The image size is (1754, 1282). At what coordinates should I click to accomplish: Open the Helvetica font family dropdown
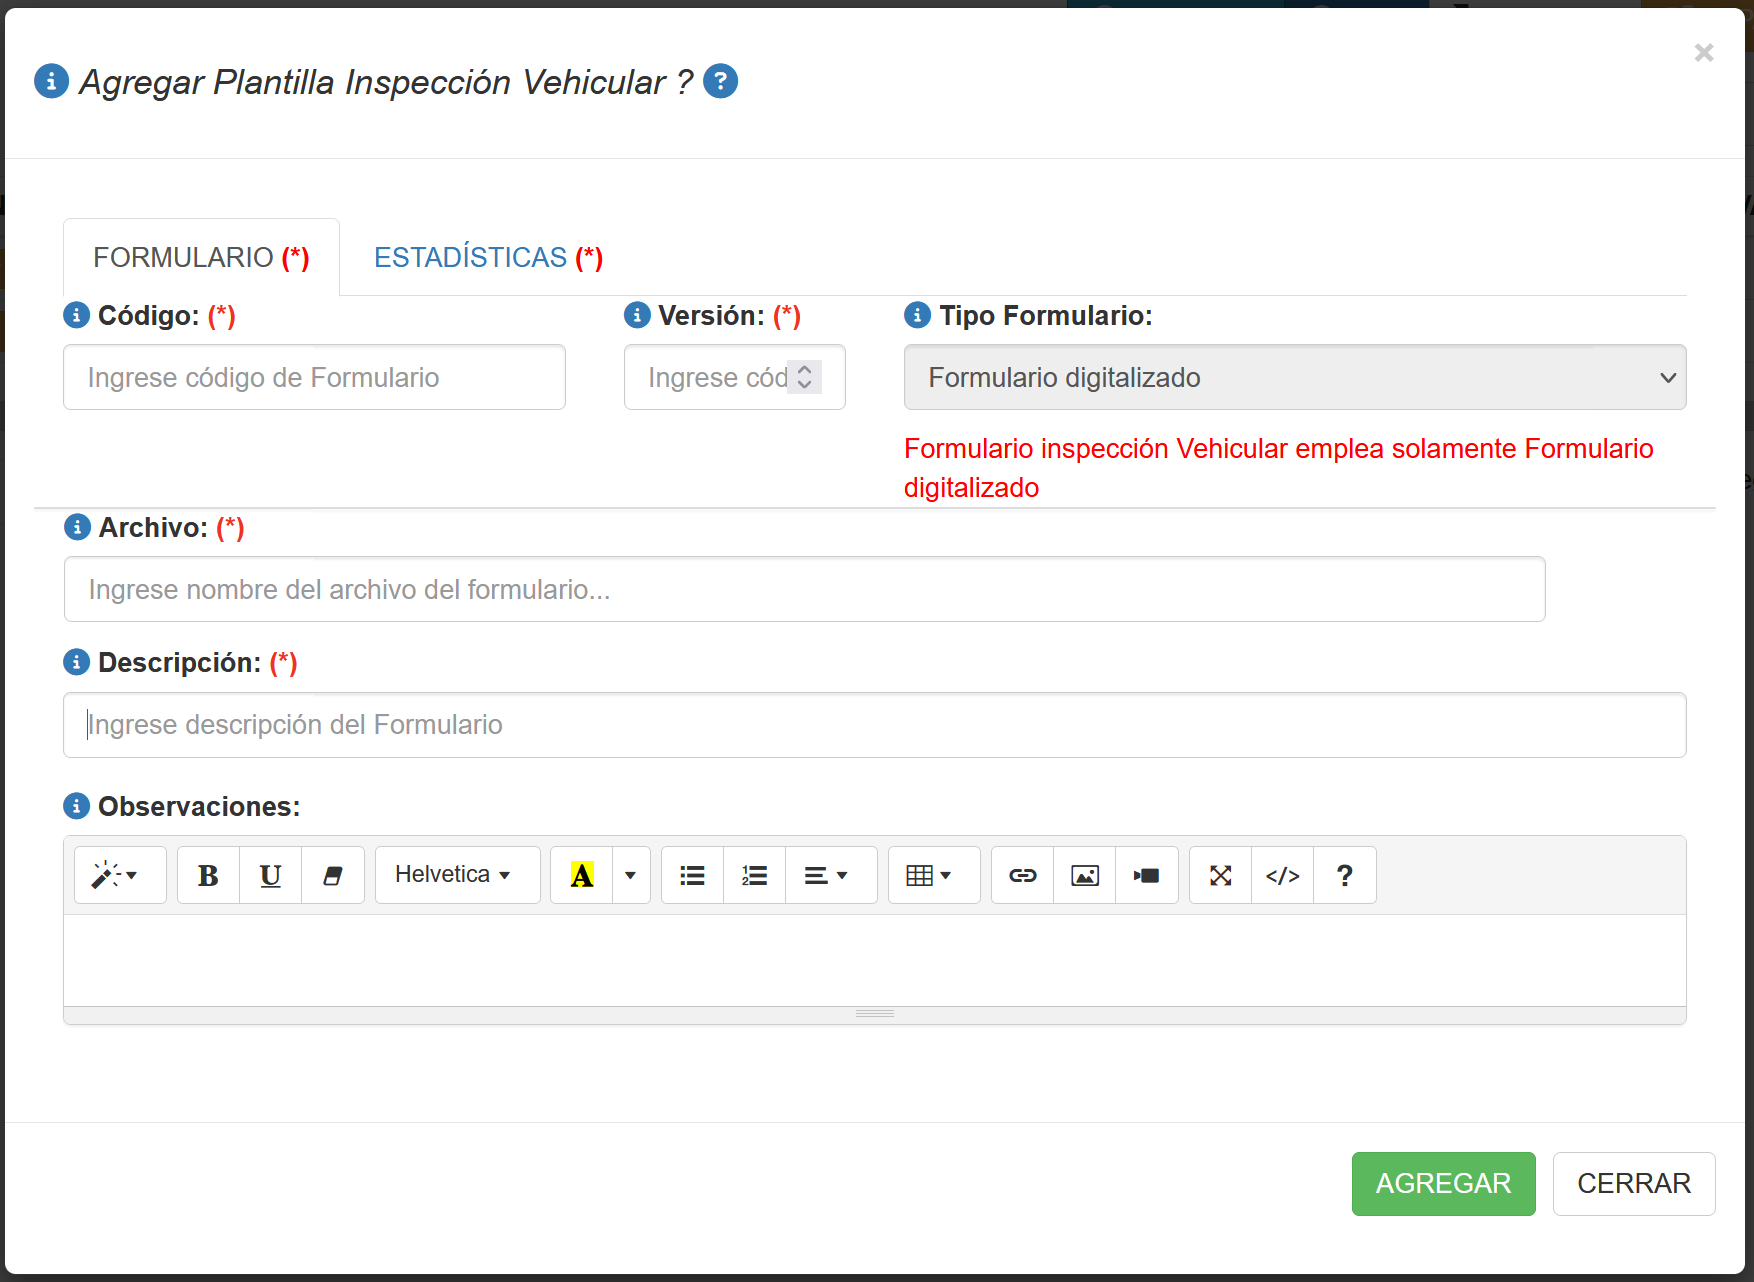tap(457, 875)
